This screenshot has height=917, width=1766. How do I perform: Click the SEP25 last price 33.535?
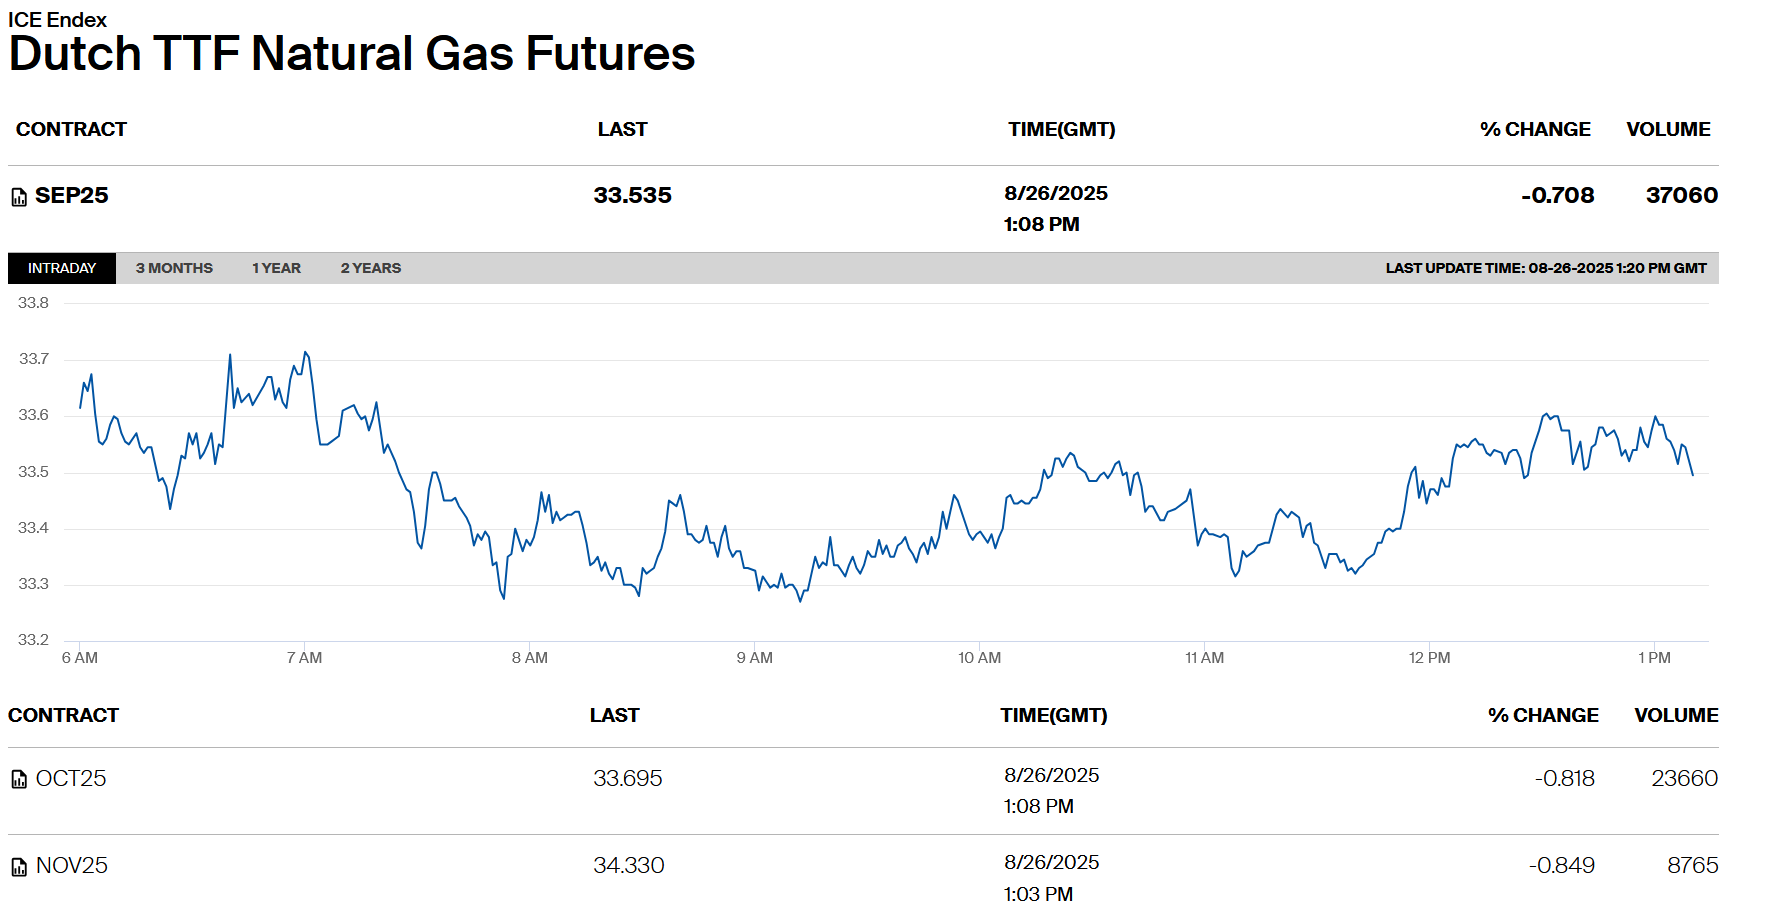(x=632, y=196)
